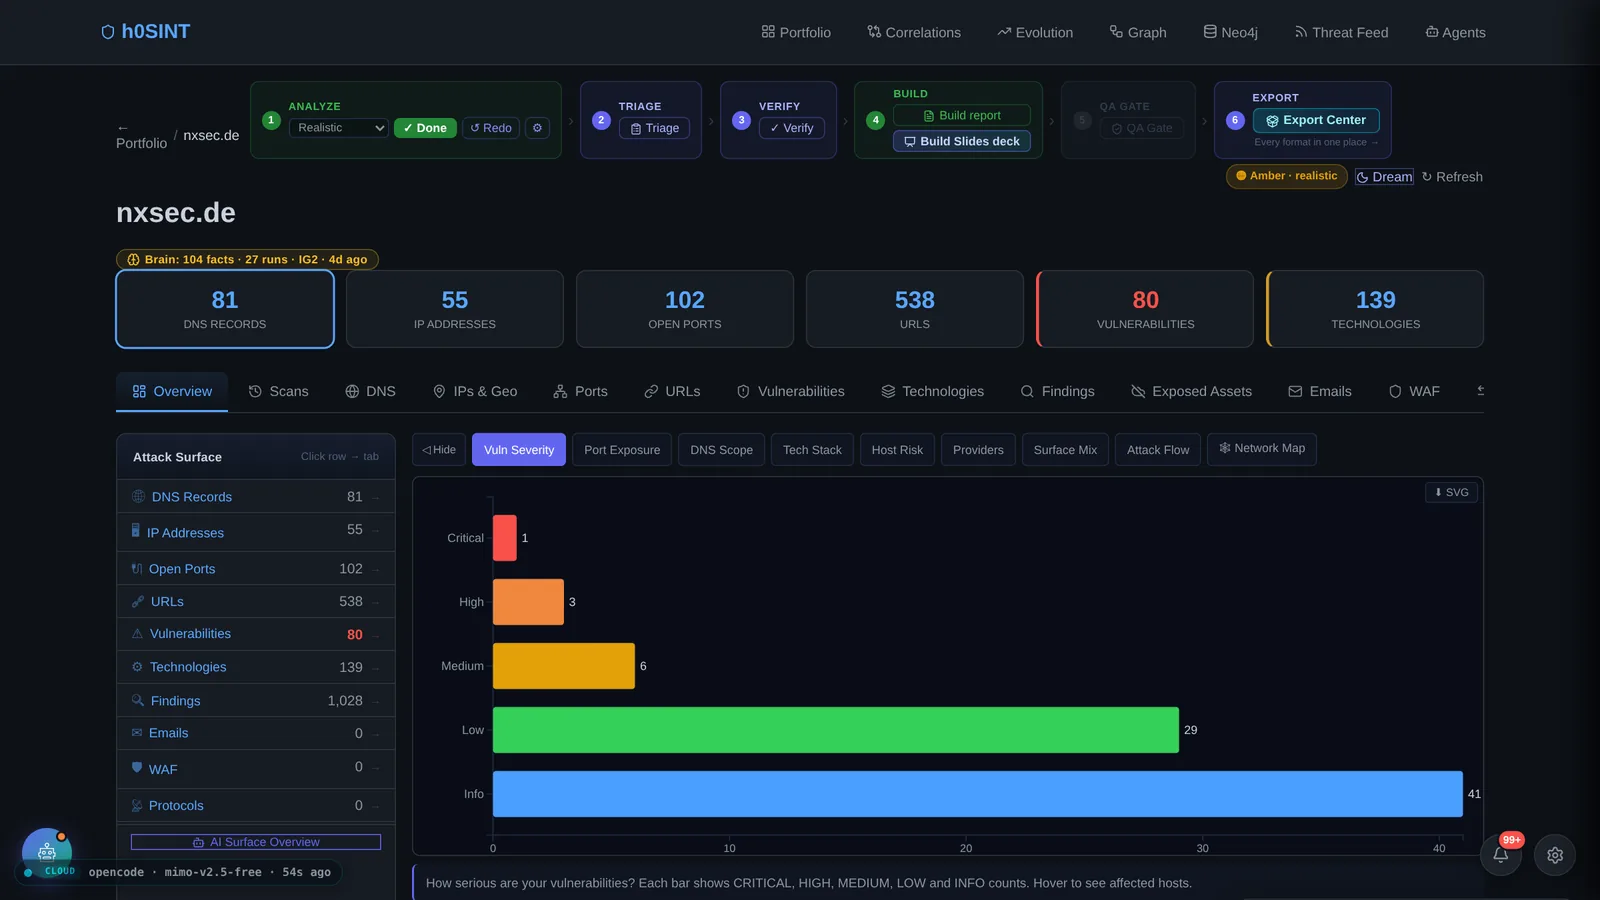1600x900 pixels.
Task: Switch to the Exposed Assets tab
Action: (1191, 391)
